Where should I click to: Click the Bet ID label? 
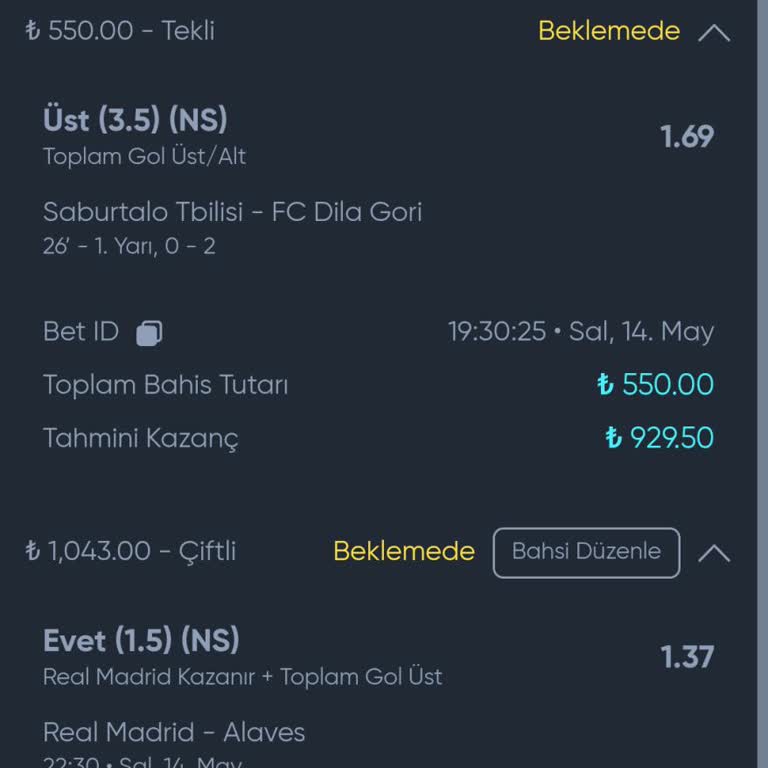click(x=80, y=332)
